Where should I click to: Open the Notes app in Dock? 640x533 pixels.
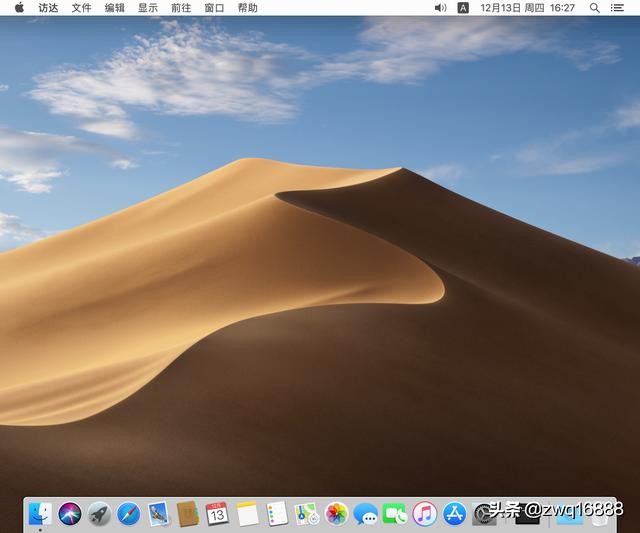(x=247, y=514)
